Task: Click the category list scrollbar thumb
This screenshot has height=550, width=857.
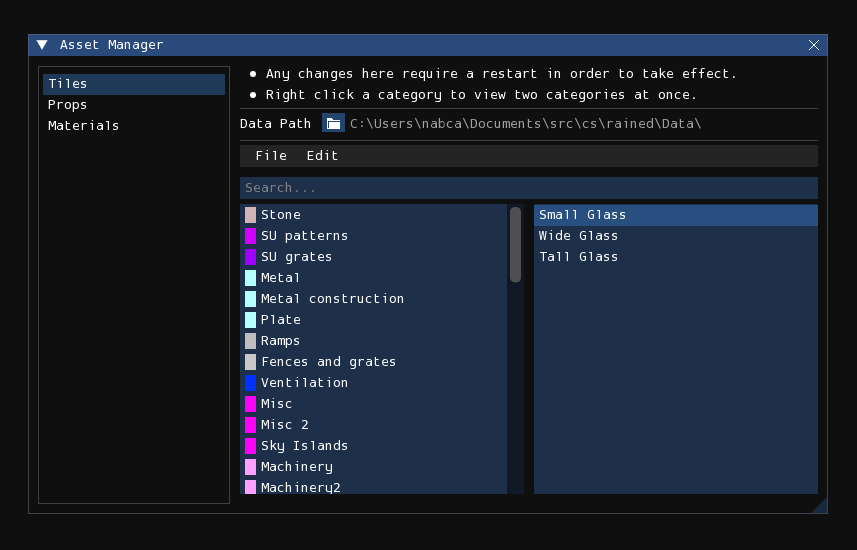Action: (515, 245)
